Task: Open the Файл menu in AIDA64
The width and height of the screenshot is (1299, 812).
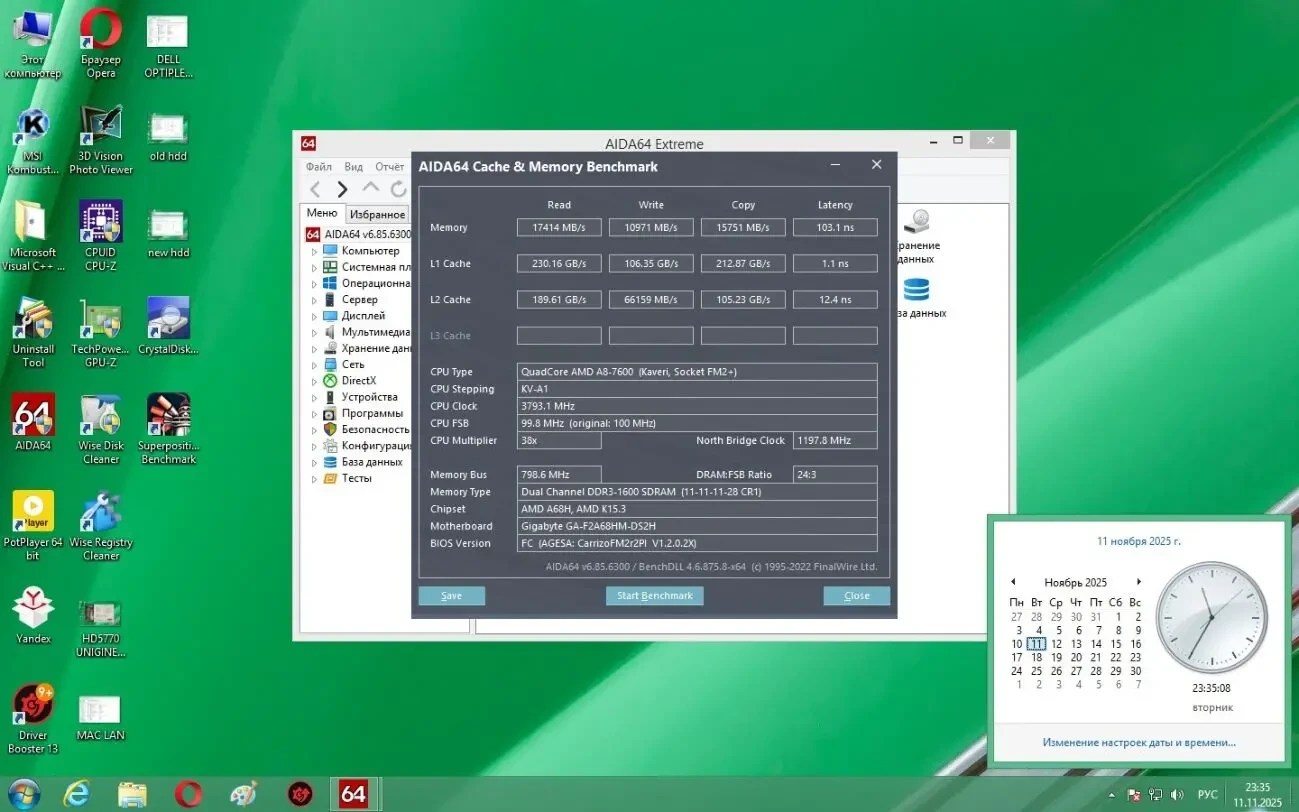Action: [x=319, y=167]
